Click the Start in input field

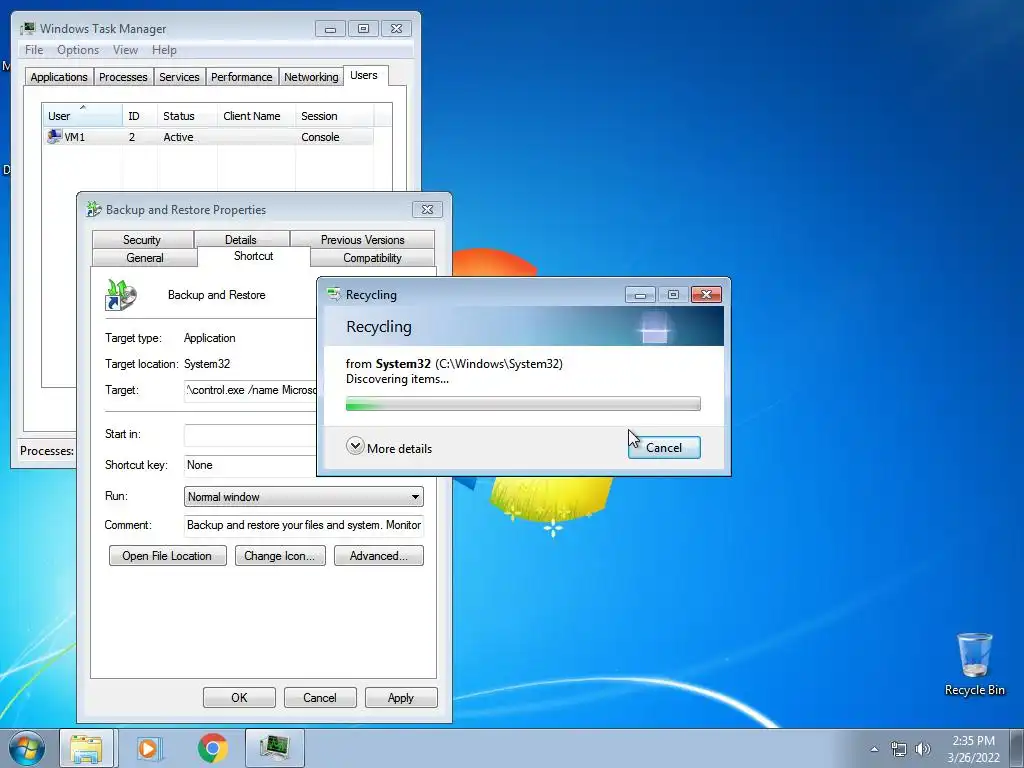251,435
